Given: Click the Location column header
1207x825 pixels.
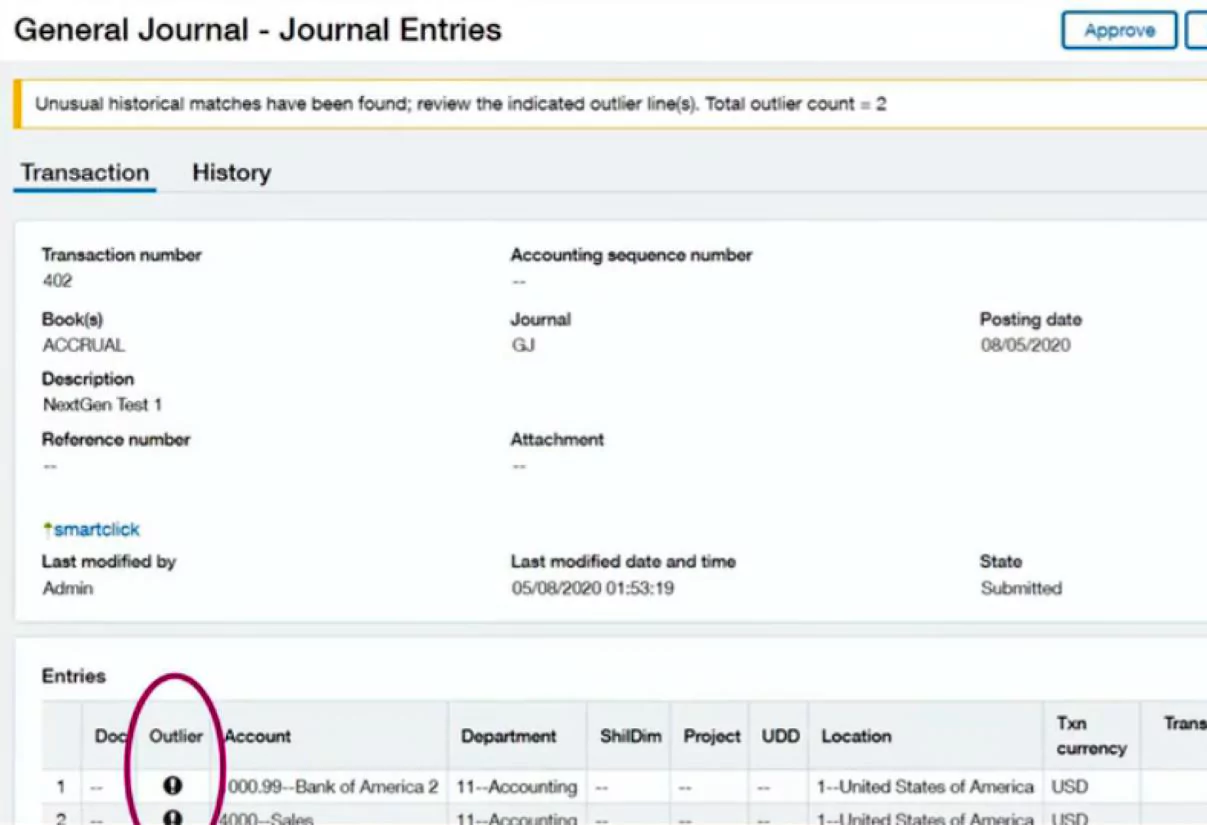Looking at the screenshot, I should point(856,736).
